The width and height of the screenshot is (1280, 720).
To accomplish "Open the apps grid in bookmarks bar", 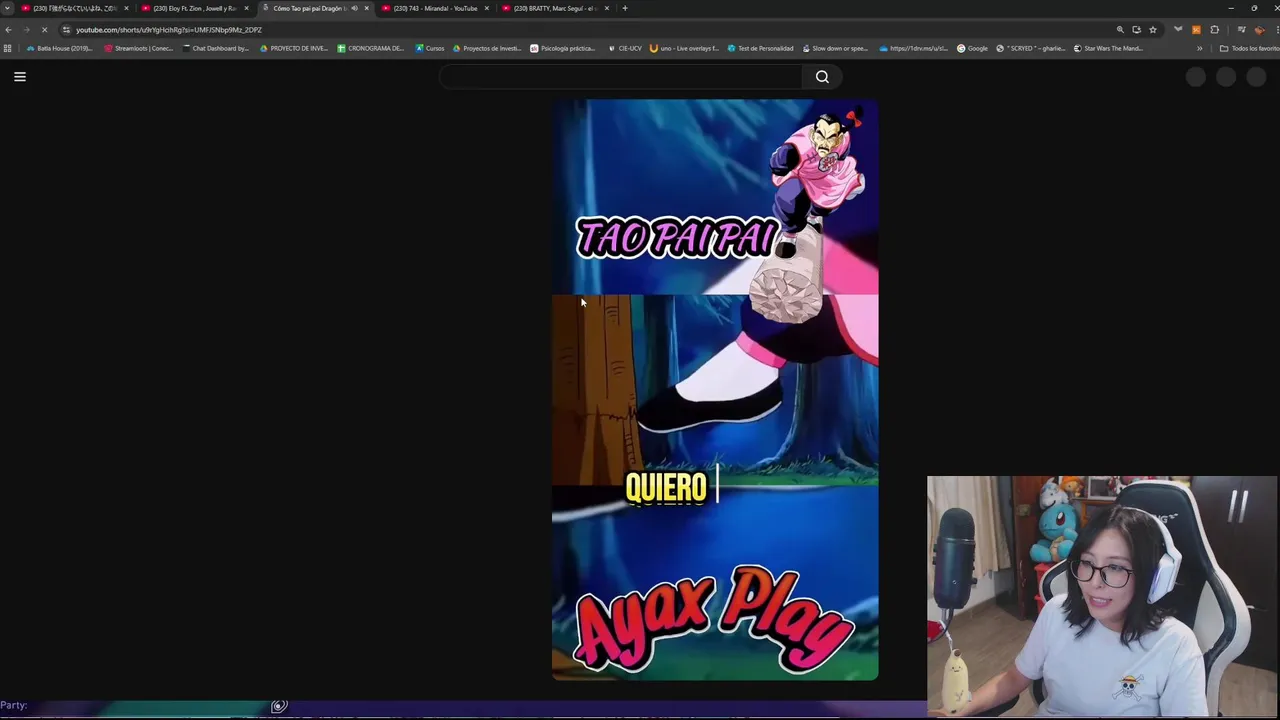I will (8, 48).
